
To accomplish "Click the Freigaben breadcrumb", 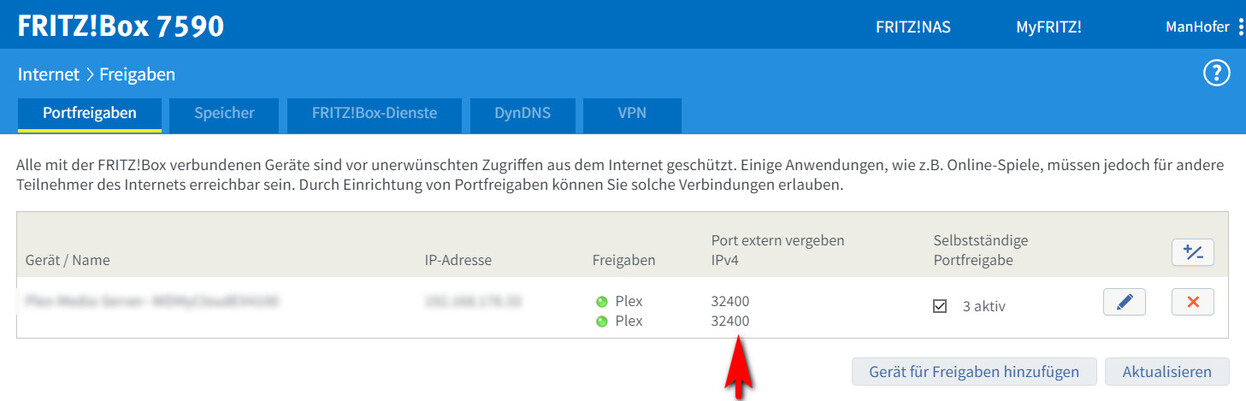I will [x=138, y=74].
